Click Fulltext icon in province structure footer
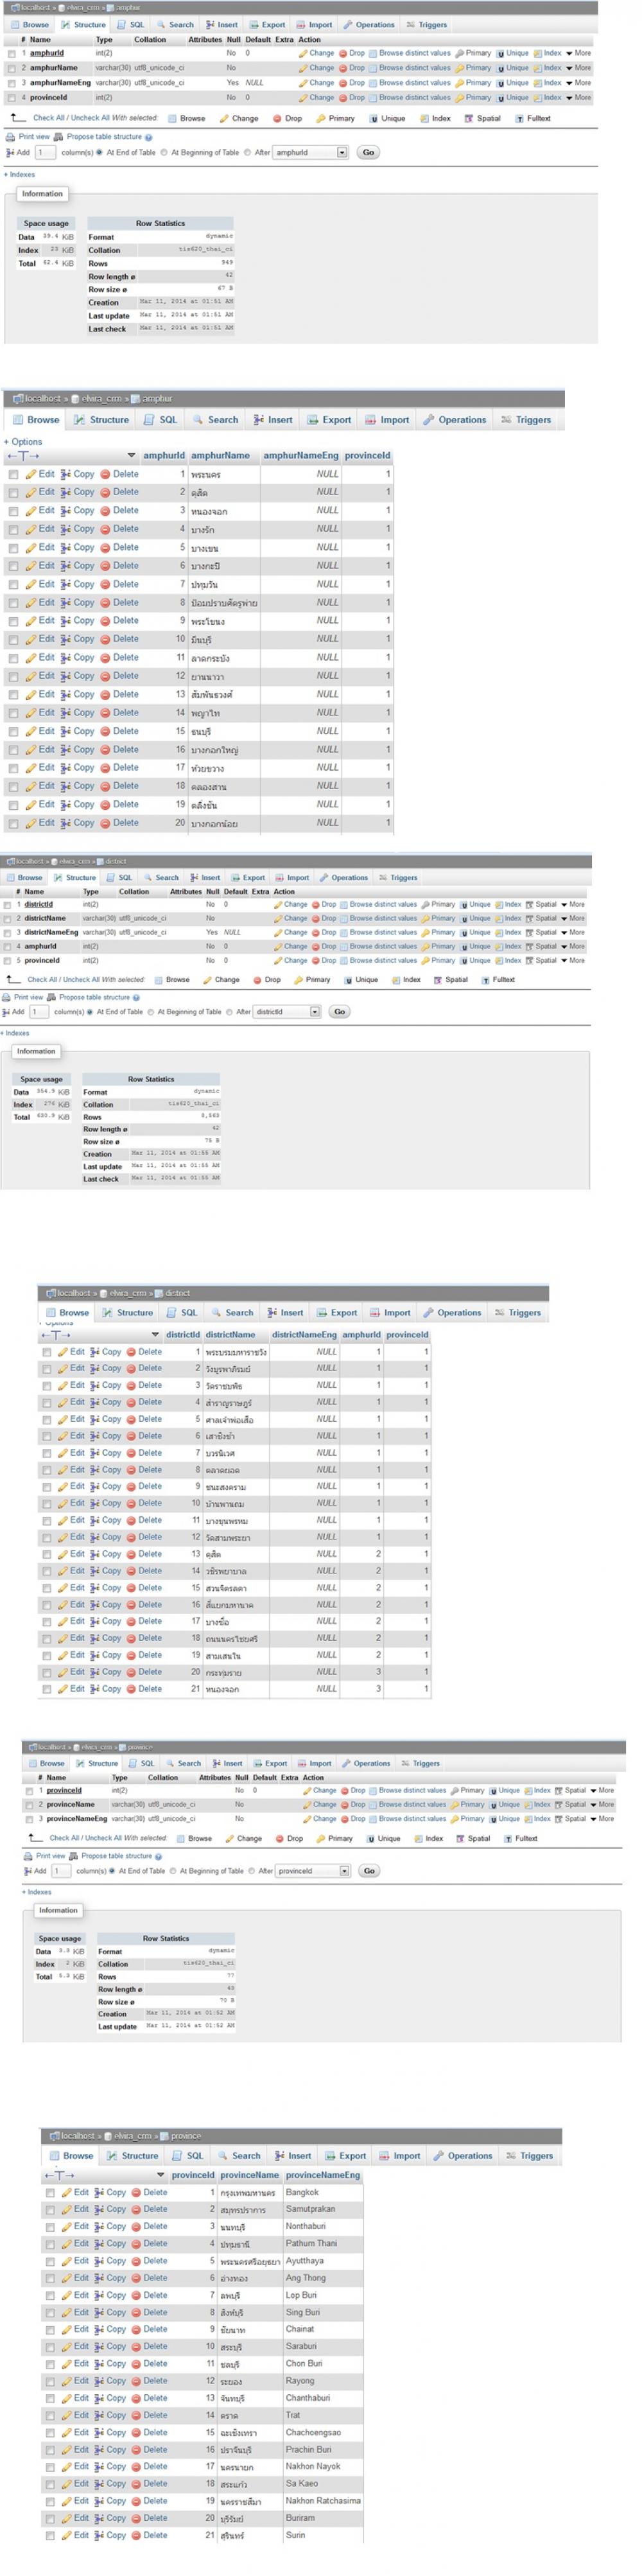The image size is (642, 2576). (507, 1838)
